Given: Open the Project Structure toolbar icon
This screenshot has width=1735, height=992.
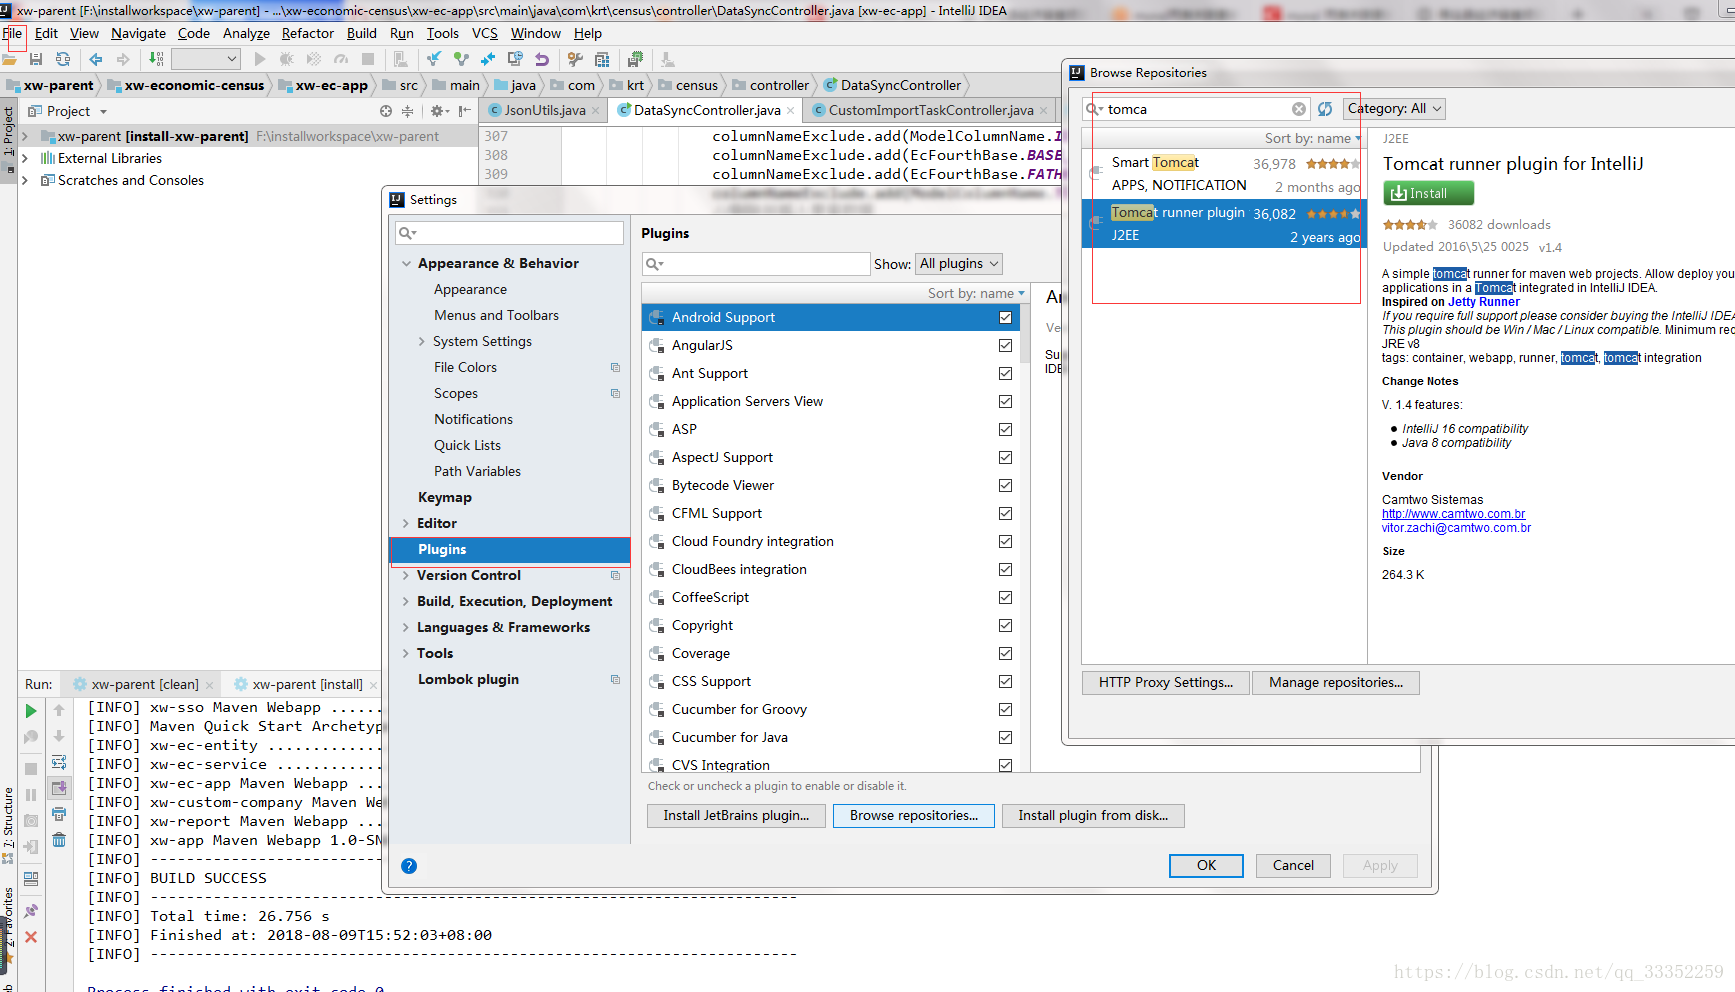Looking at the screenshot, I should (602, 60).
